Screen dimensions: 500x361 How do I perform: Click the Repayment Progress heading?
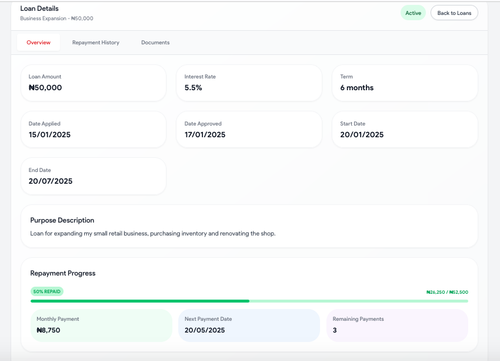tap(63, 273)
